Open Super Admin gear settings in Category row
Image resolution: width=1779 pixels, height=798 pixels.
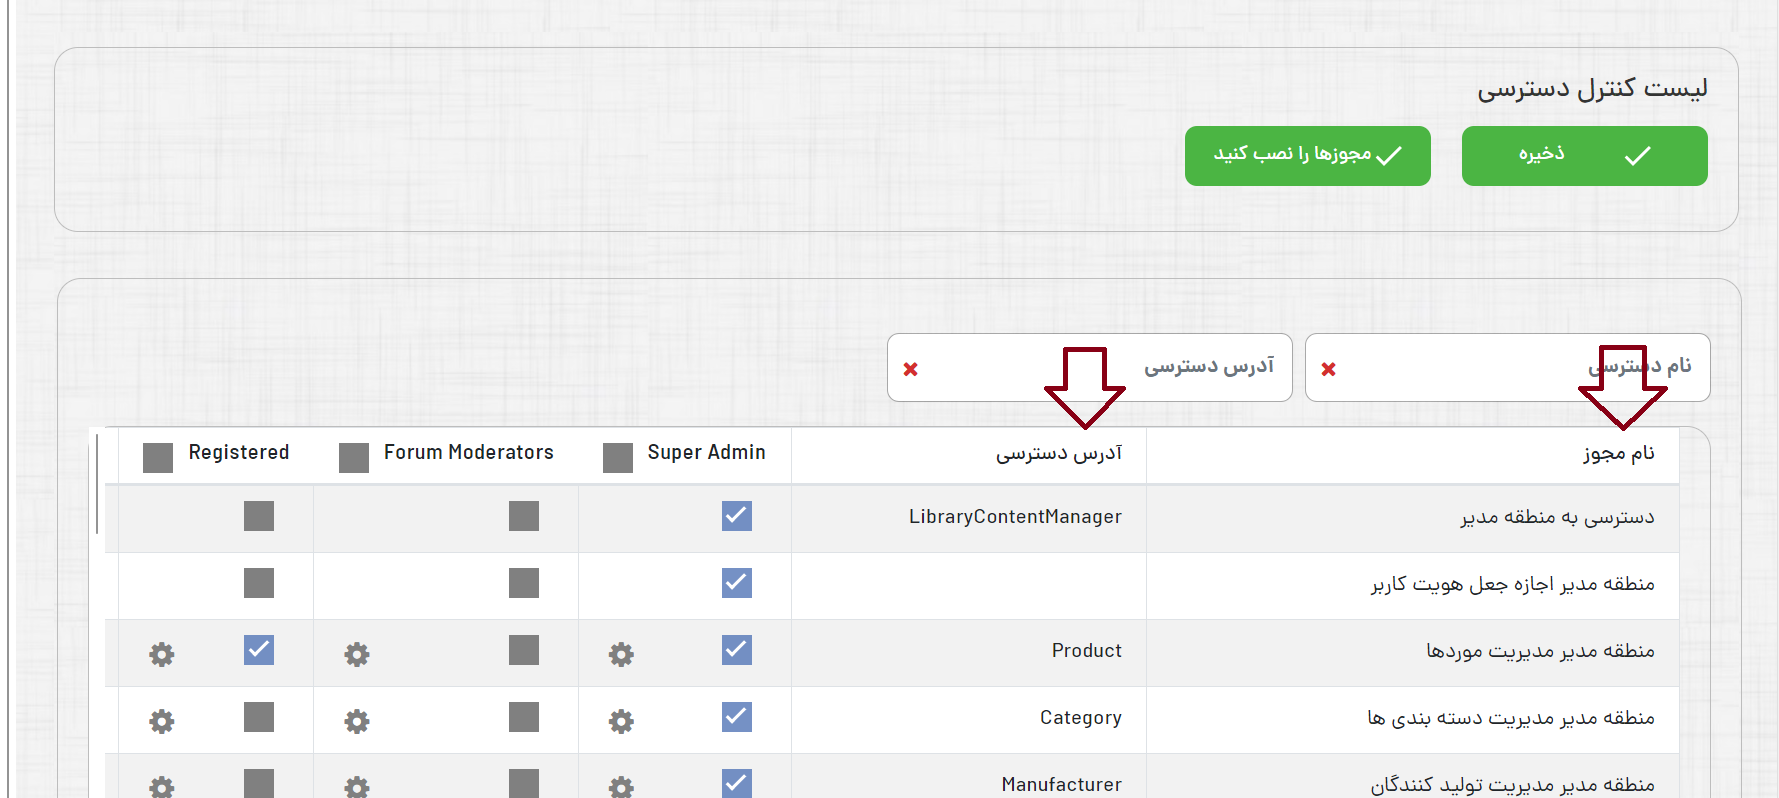coord(622,722)
